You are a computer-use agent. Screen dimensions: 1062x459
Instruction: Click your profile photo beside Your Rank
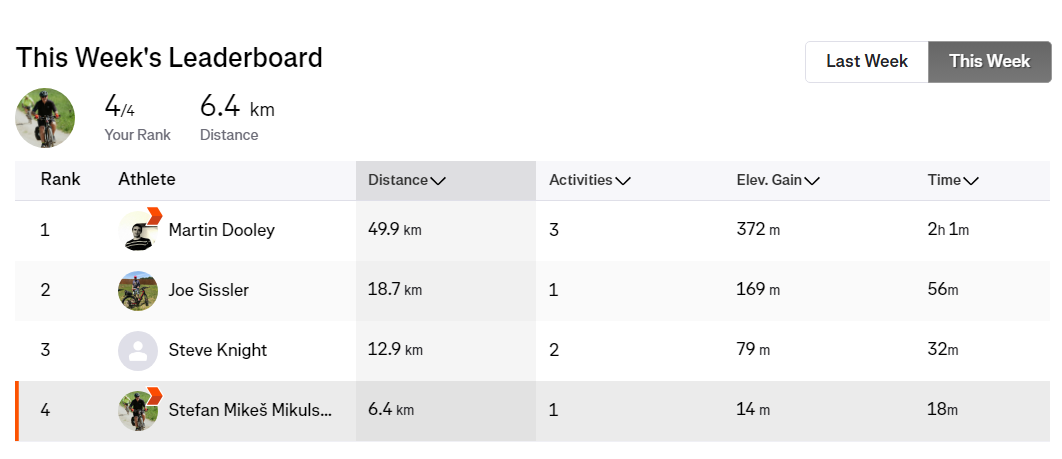[x=45, y=118]
